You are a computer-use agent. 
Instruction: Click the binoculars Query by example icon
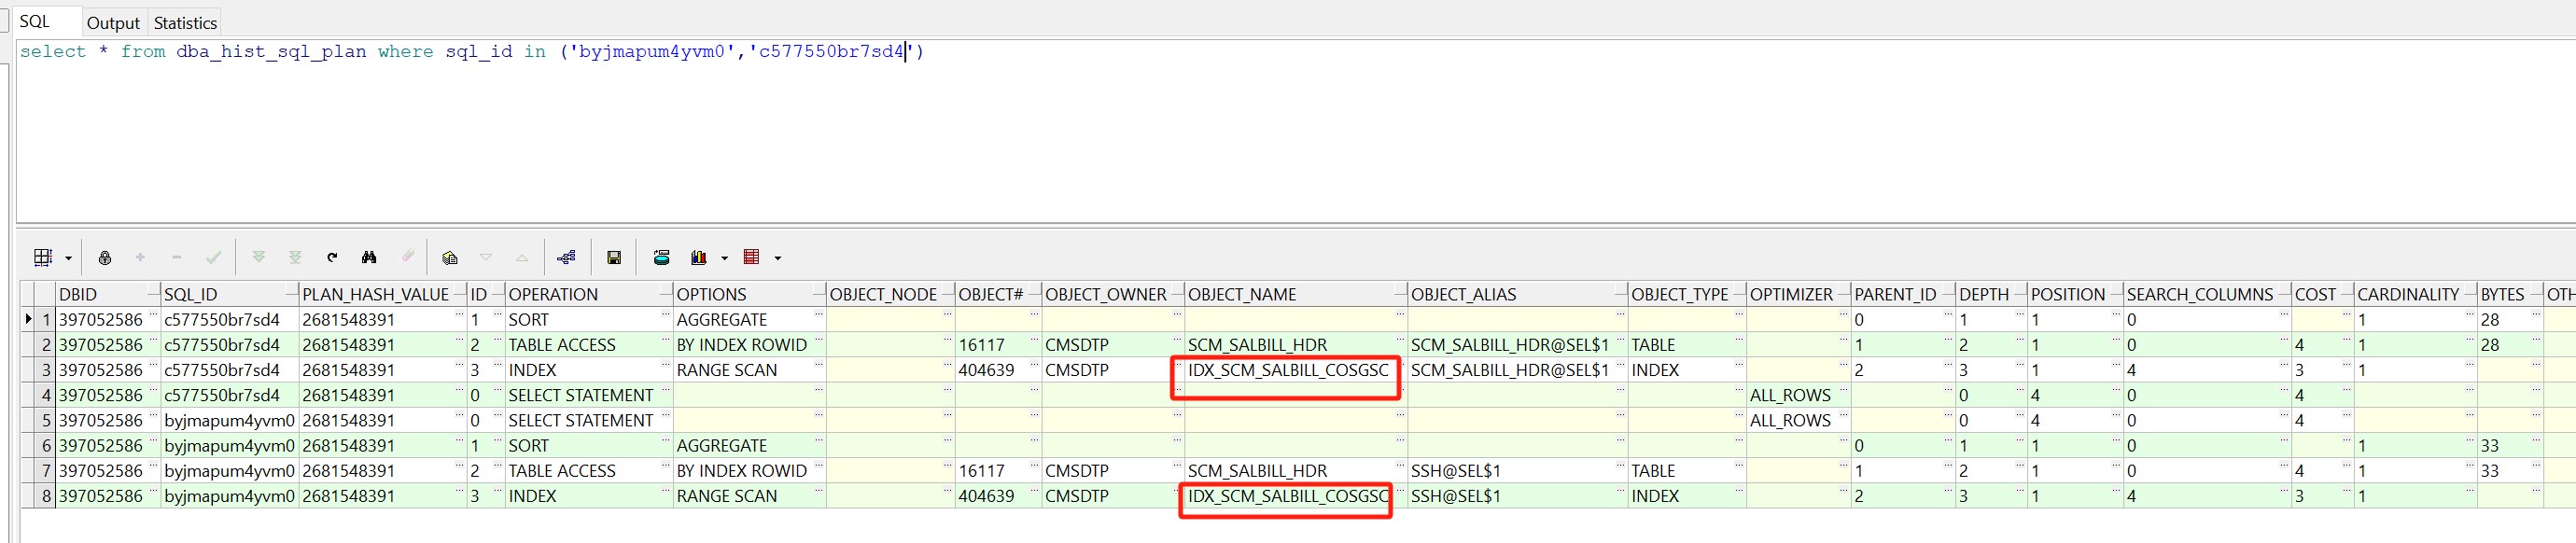click(369, 257)
